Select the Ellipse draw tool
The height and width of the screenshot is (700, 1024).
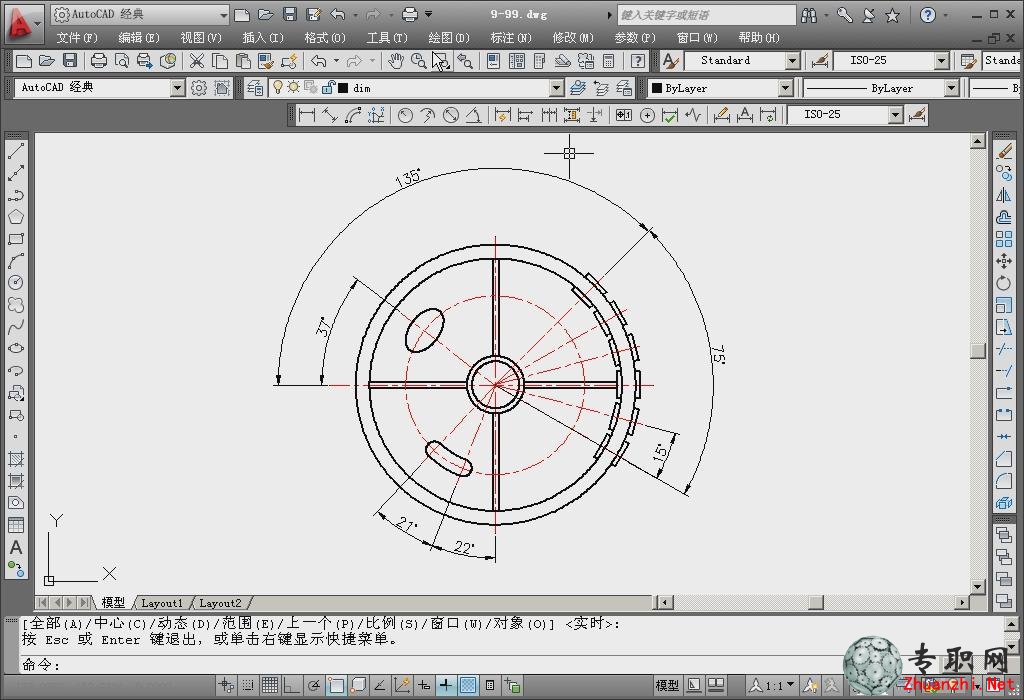tap(16, 349)
